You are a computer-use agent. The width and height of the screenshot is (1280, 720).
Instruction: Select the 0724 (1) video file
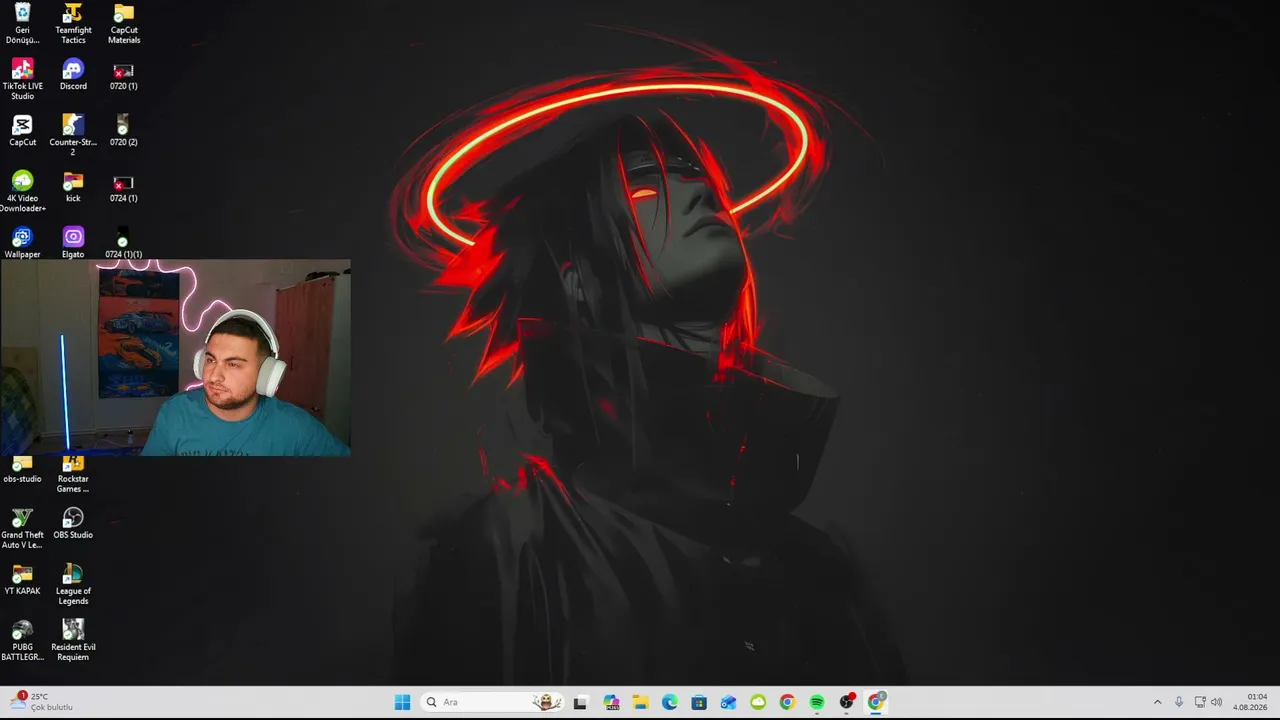(x=123, y=188)
